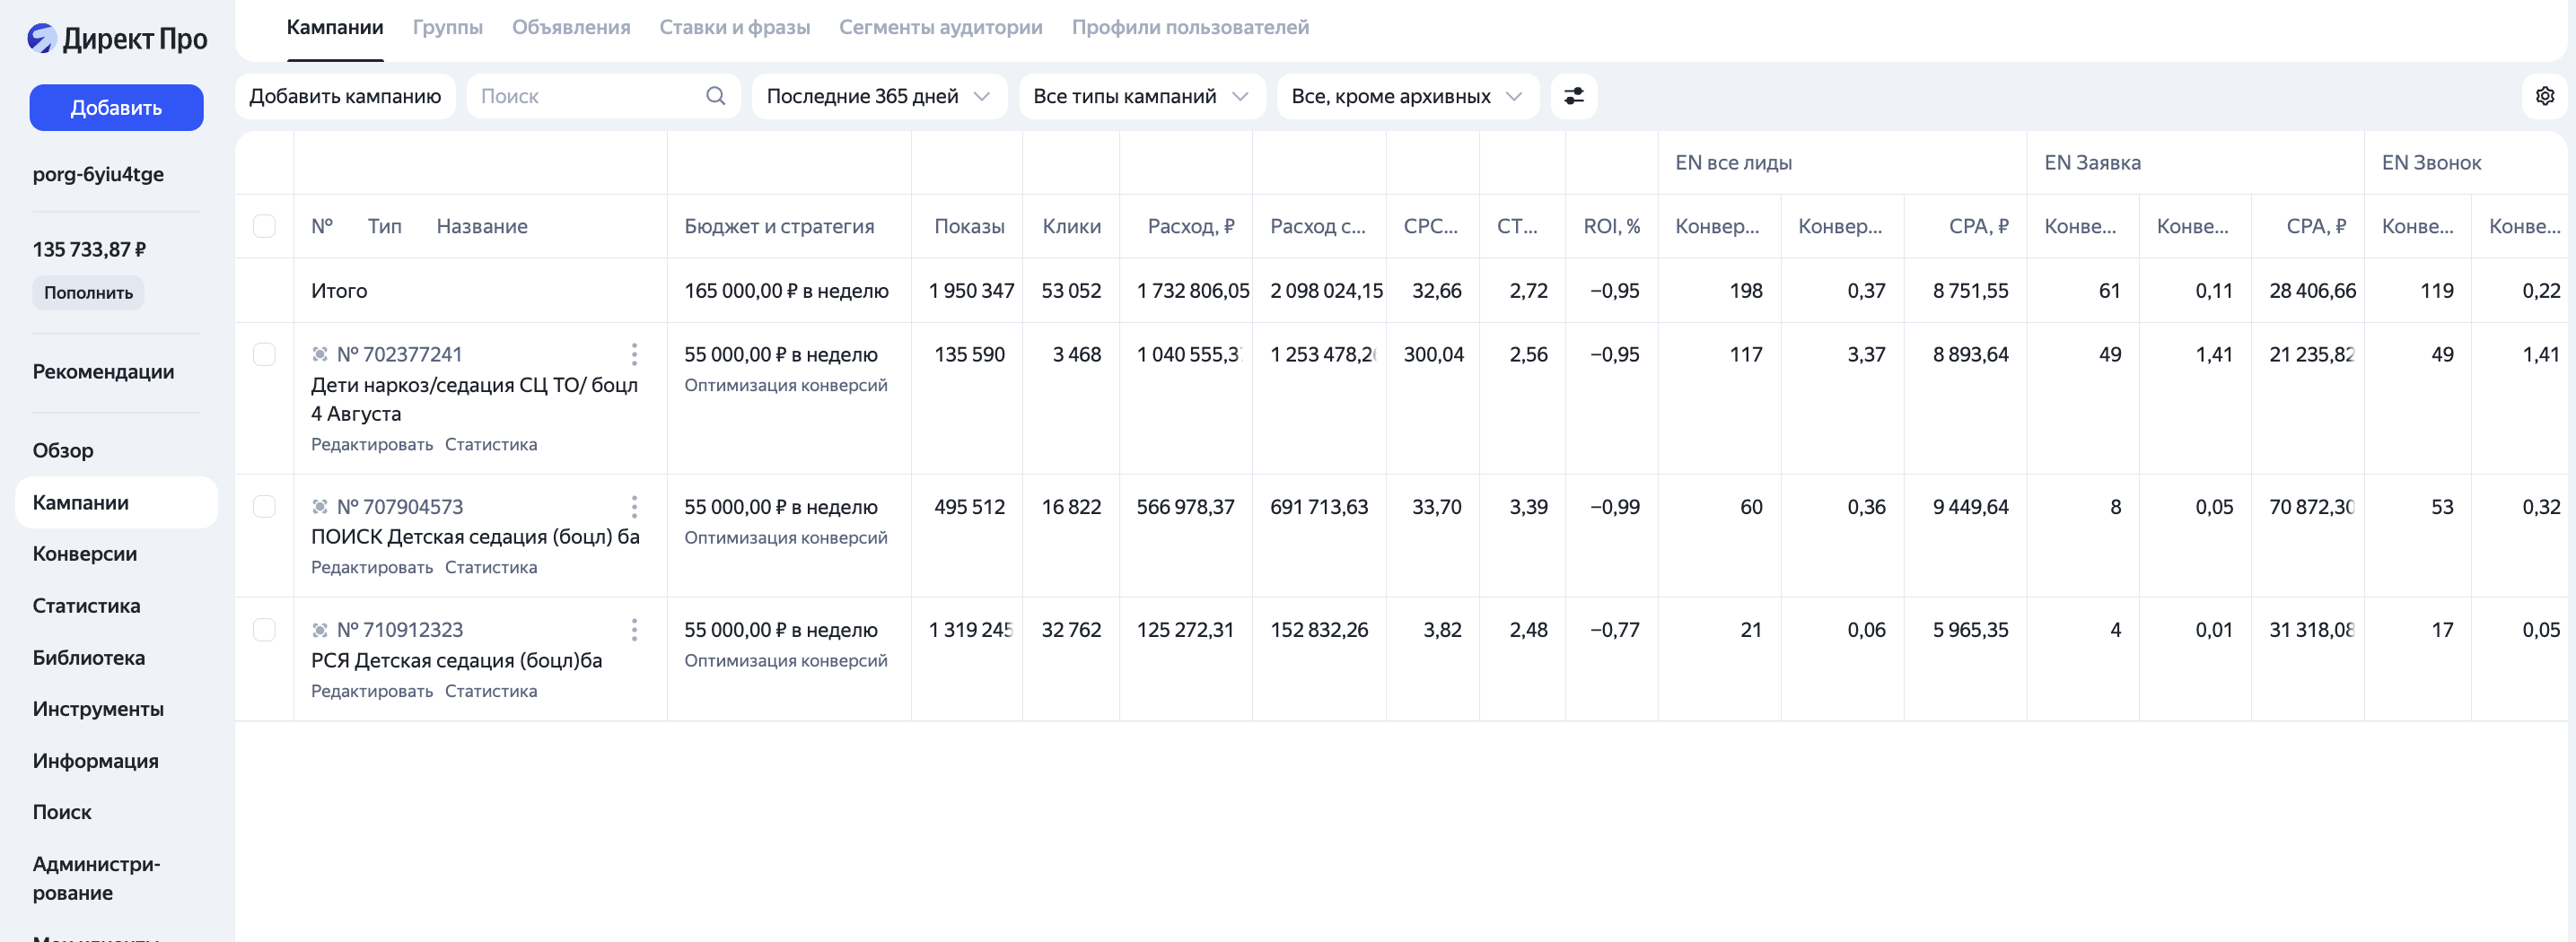Click campaign type icon of № 710912323
This screenshot has width=2576, height=942.
tap(319, 629)
